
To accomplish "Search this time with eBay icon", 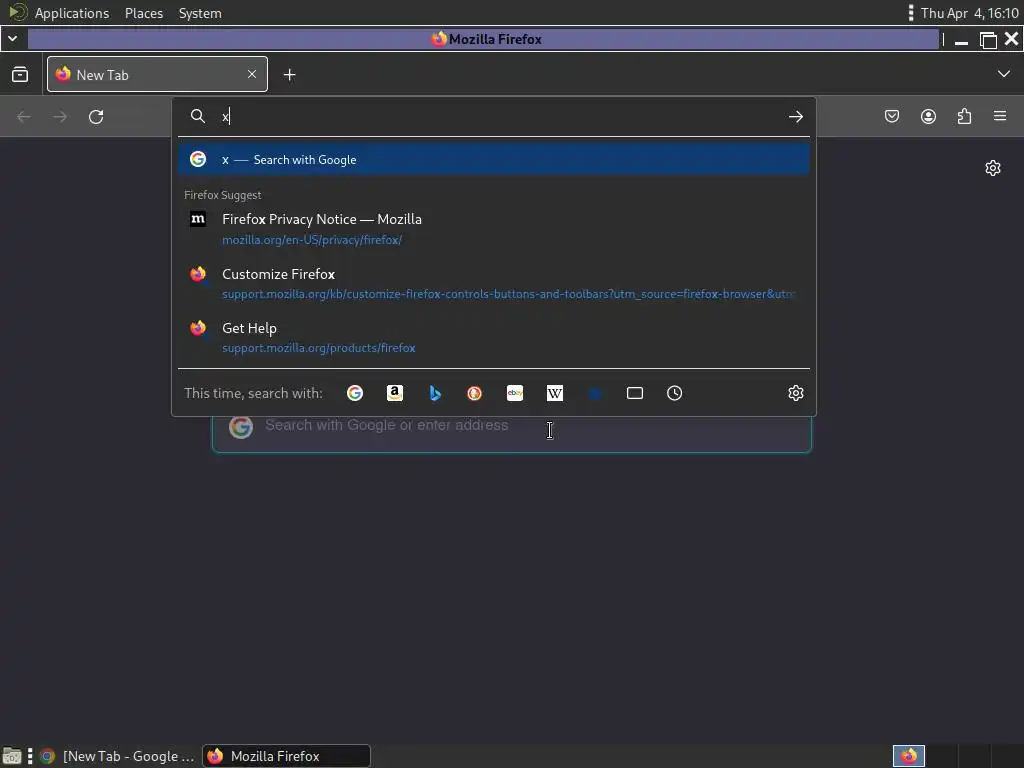I will pos(515,393).
